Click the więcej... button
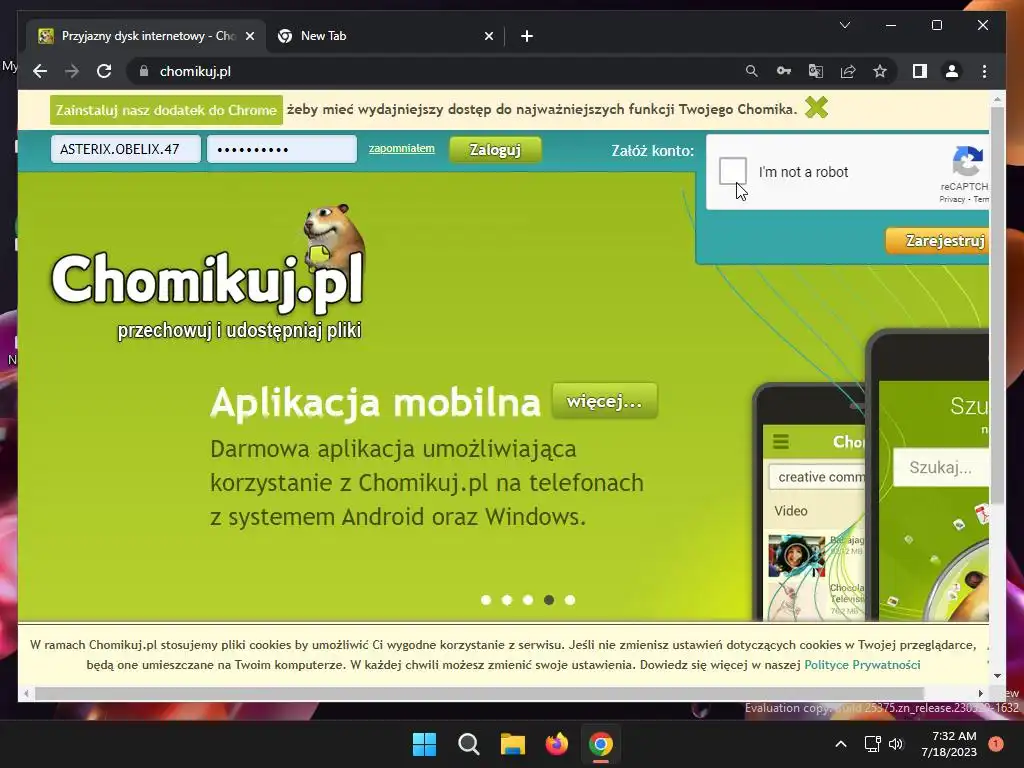 coord(604,400)
